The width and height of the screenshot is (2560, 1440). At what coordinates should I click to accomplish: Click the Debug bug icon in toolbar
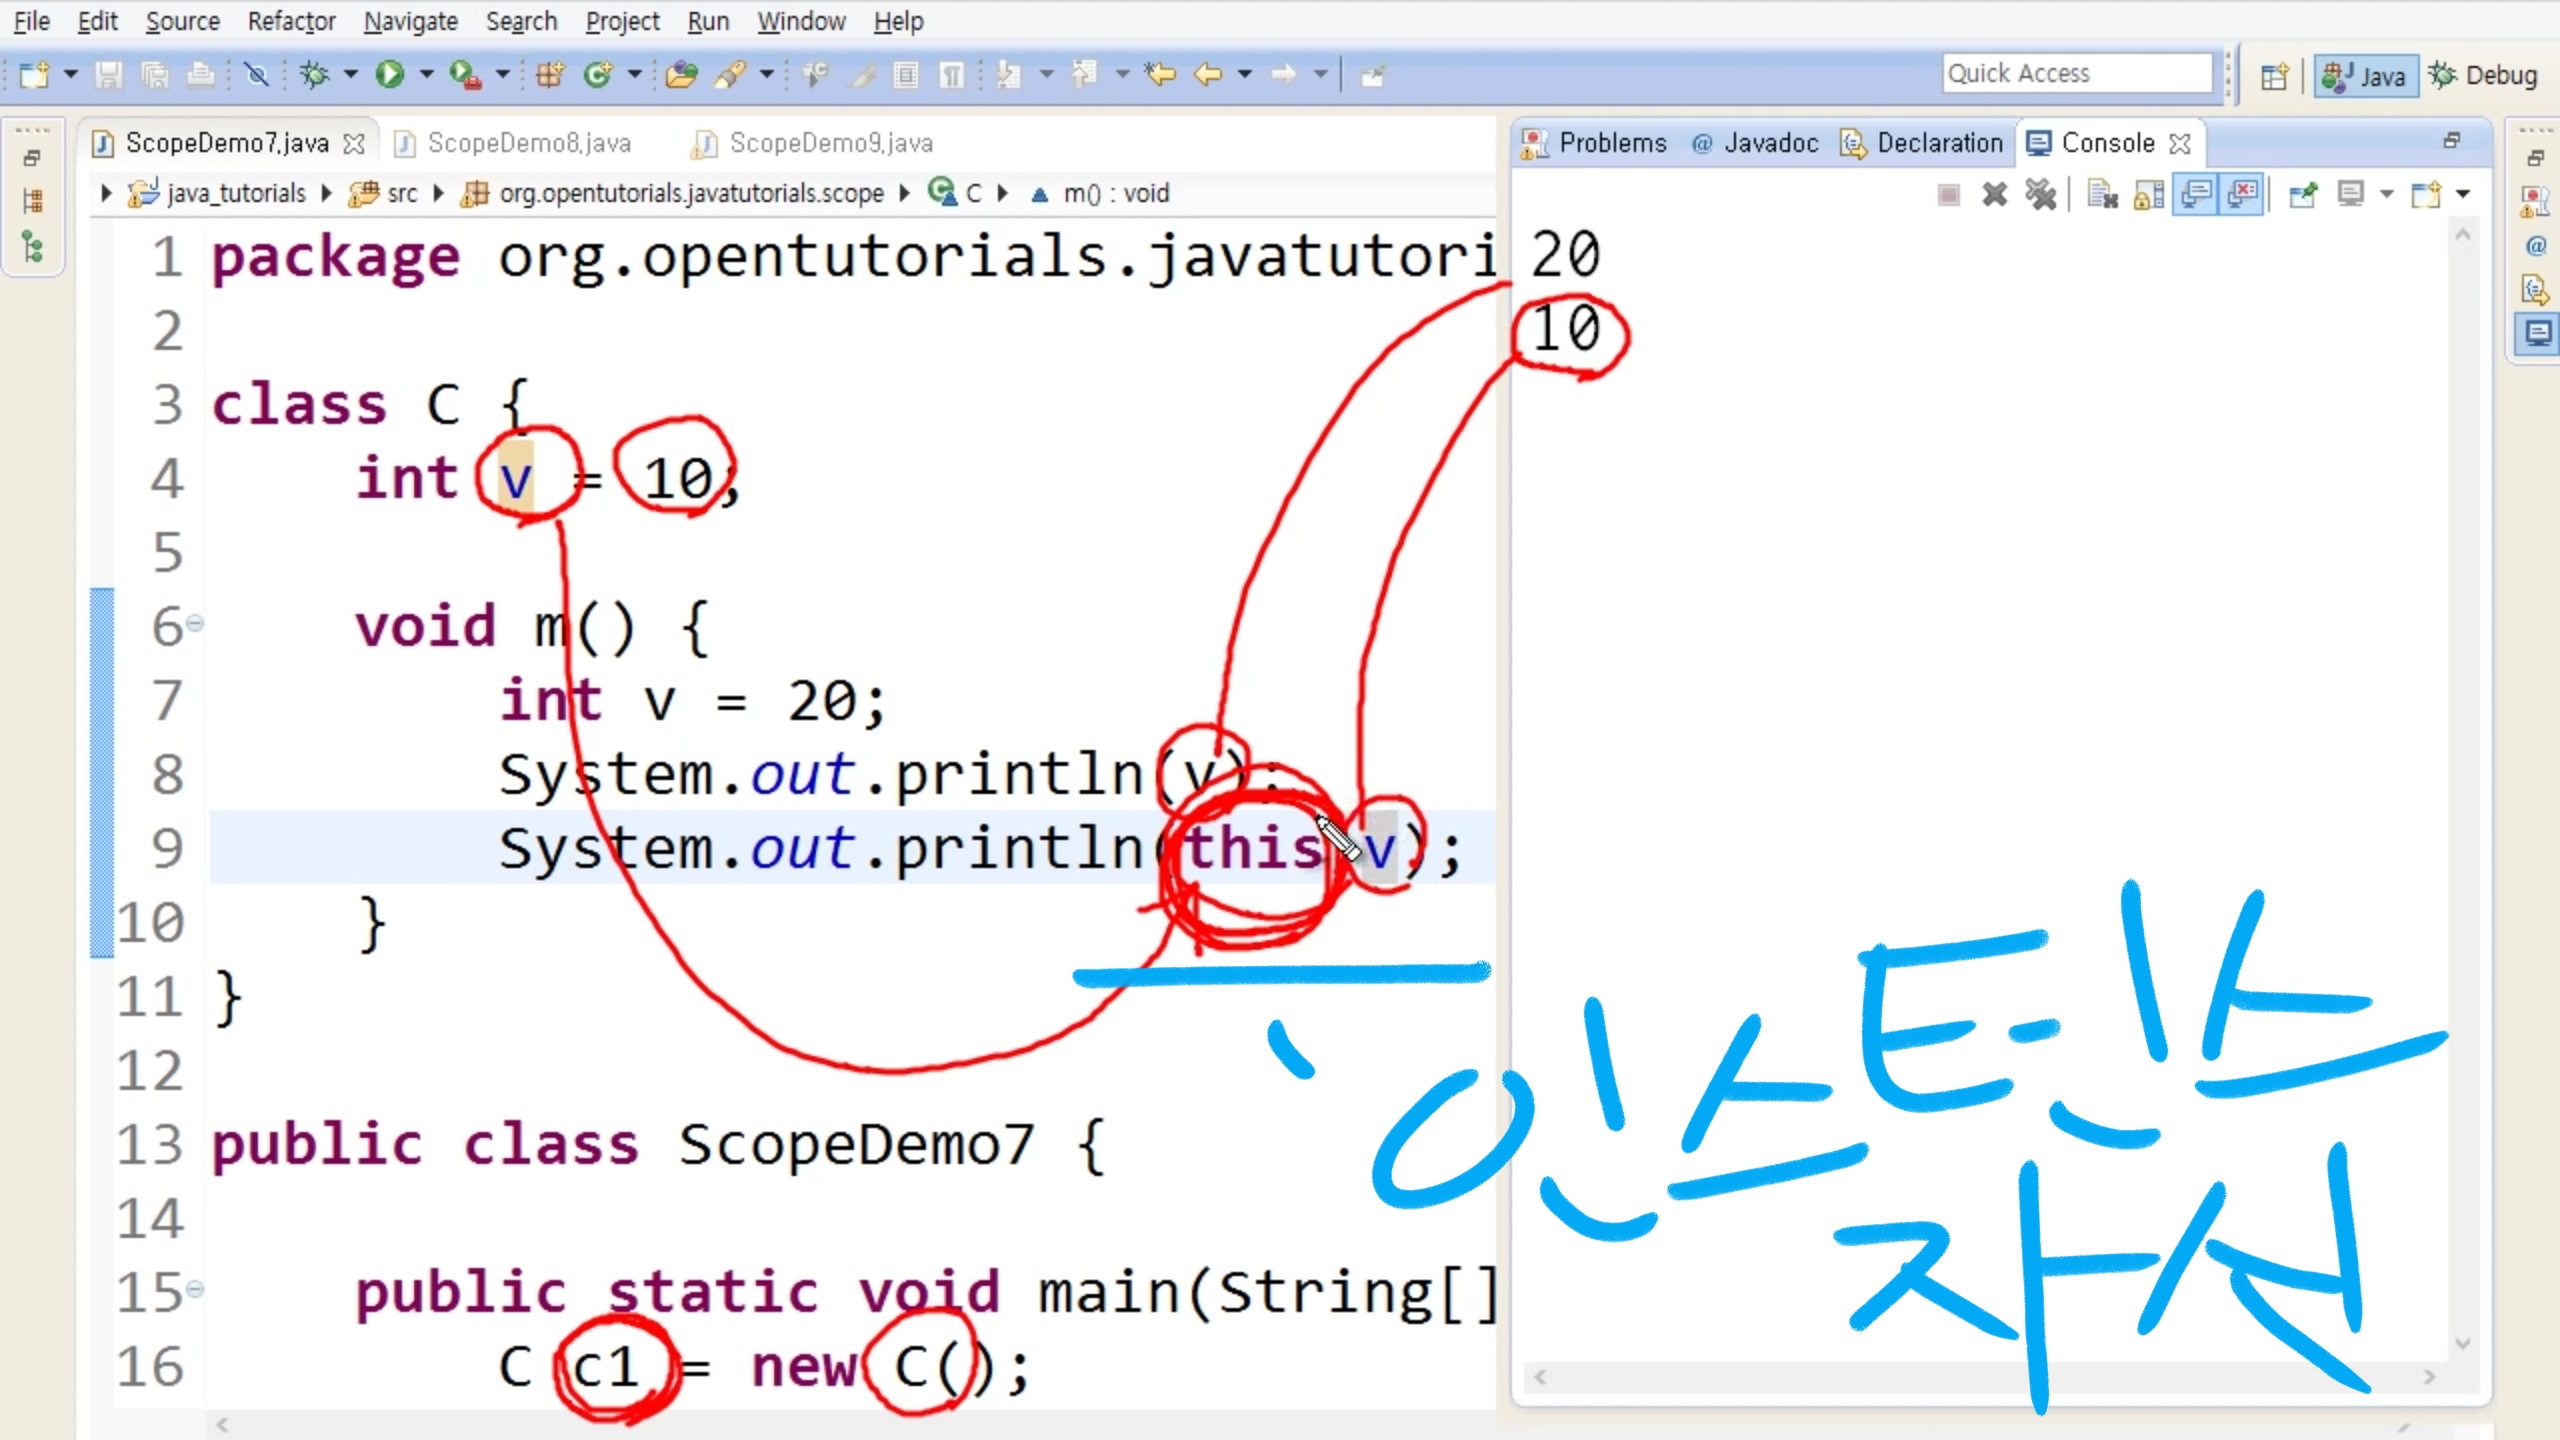tap(314, 74)
